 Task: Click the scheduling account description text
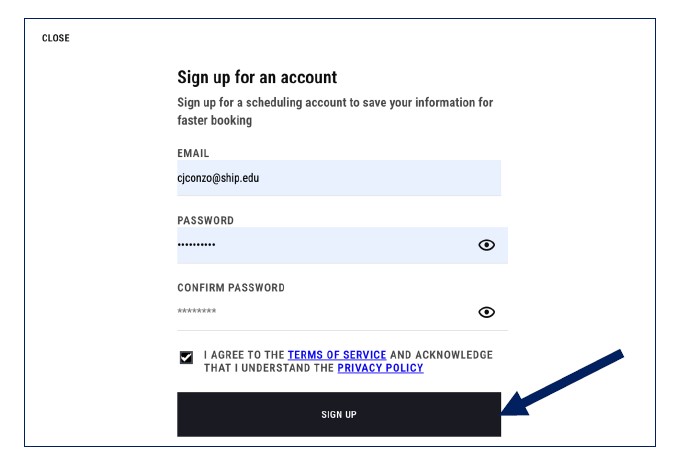335,111
